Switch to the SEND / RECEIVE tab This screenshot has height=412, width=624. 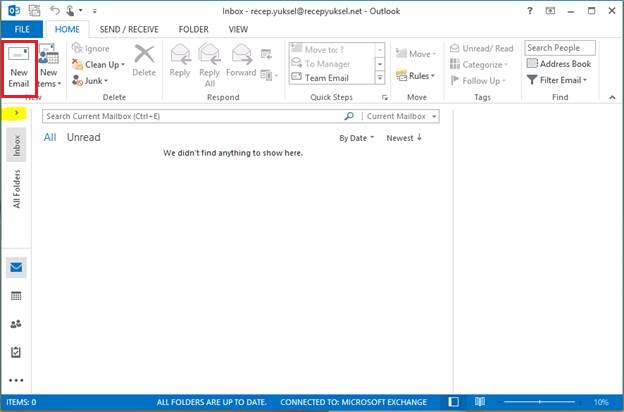(x=129, y=29)
